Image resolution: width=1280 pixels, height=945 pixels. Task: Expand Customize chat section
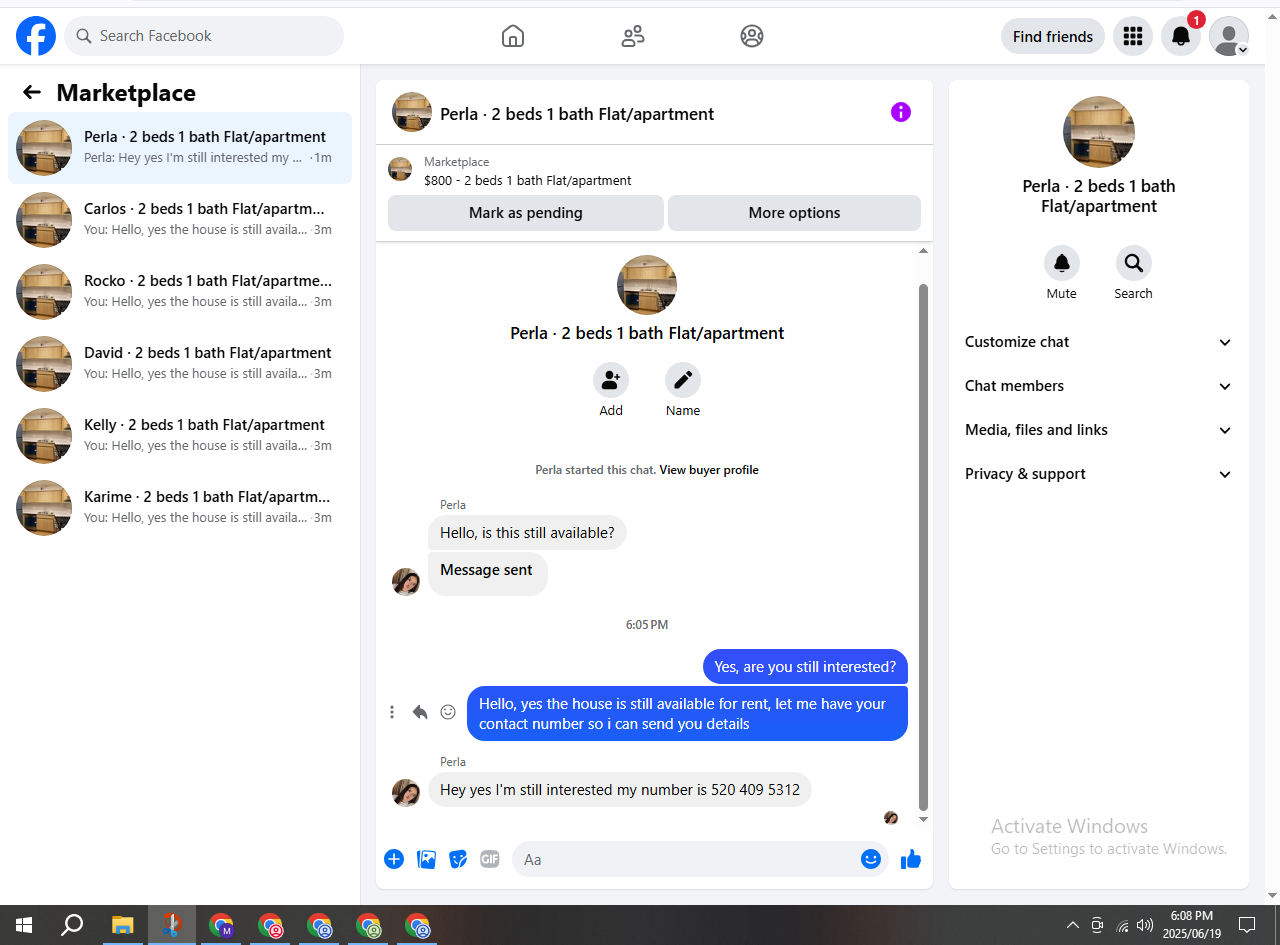click(1099, 342)
